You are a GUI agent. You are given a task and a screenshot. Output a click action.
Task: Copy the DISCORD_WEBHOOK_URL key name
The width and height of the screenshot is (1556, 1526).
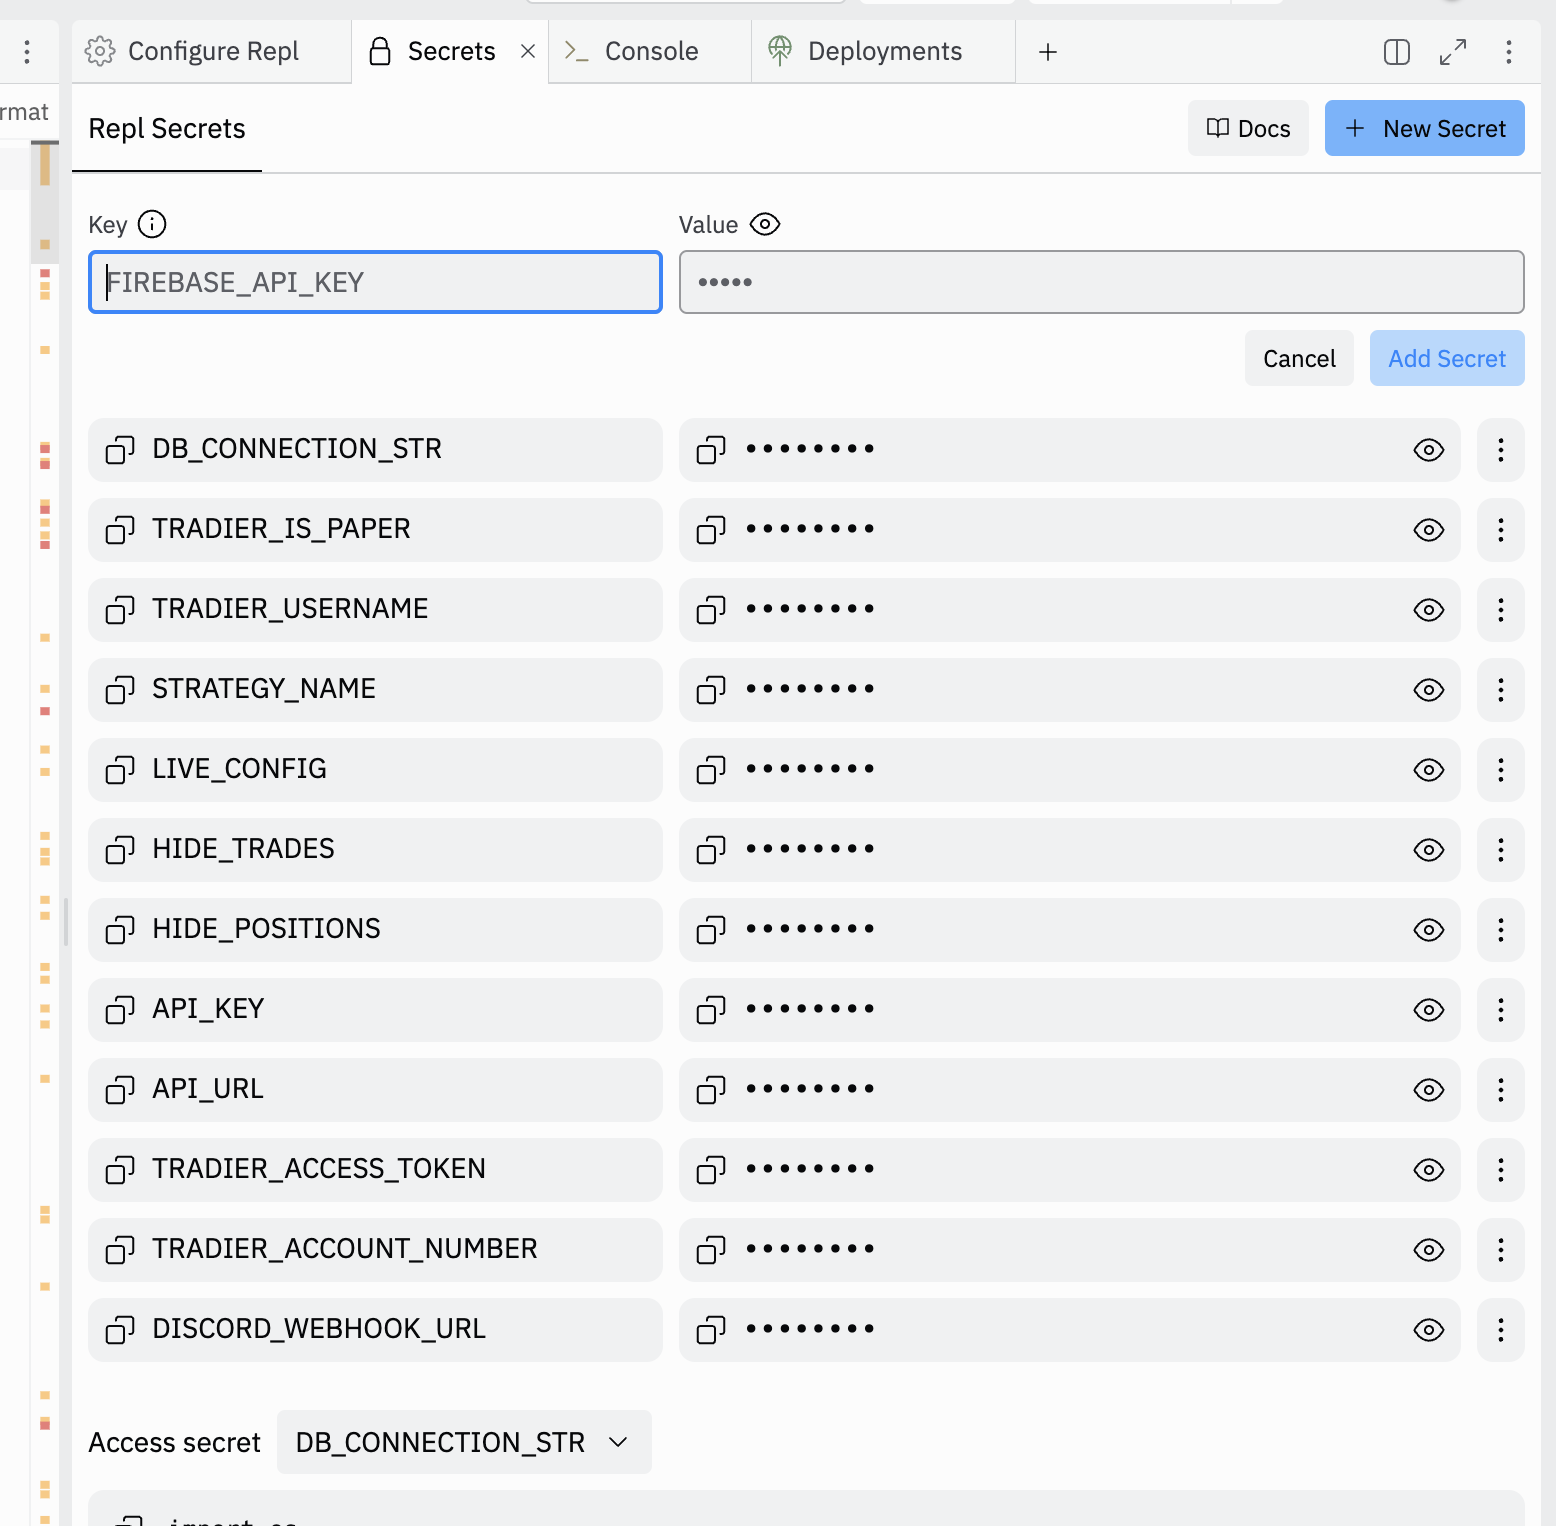tap(120, 1330)
